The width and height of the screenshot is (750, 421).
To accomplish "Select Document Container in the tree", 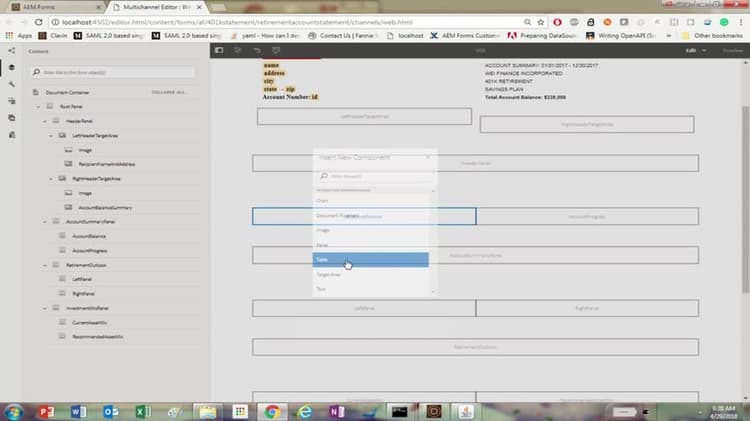I will (x=67, y=92).
